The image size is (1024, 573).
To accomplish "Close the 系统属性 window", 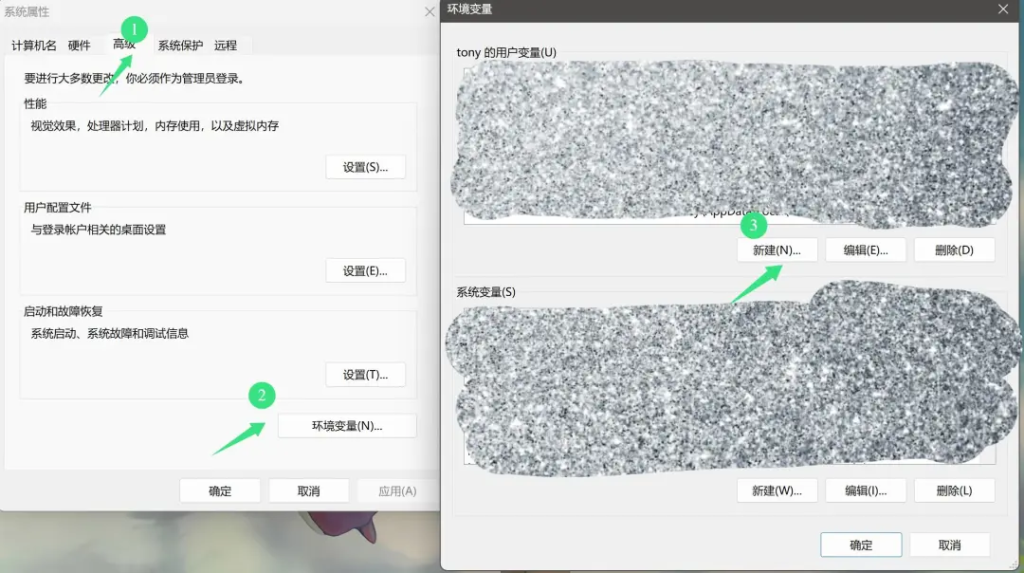I will (x=429, y=12).
